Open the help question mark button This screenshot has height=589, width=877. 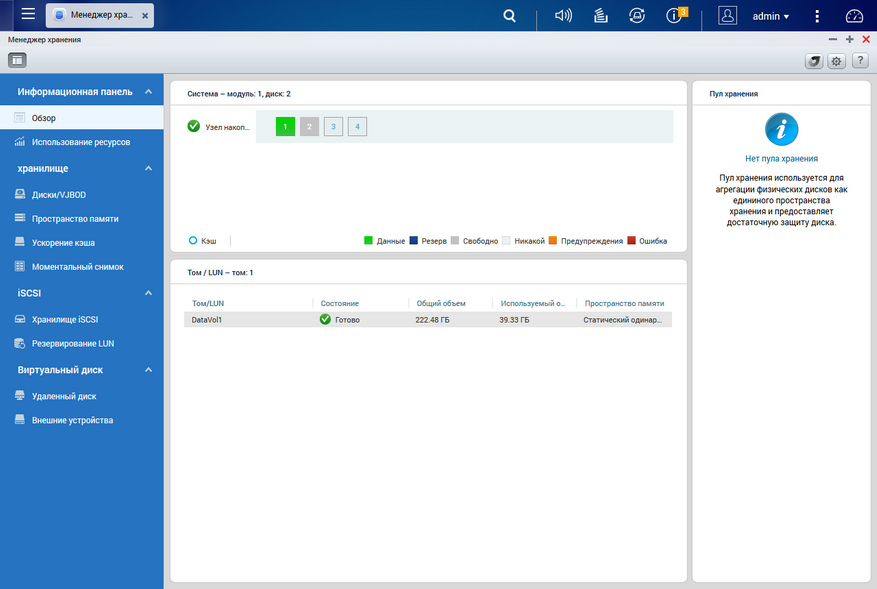click(x=860, y=60)
